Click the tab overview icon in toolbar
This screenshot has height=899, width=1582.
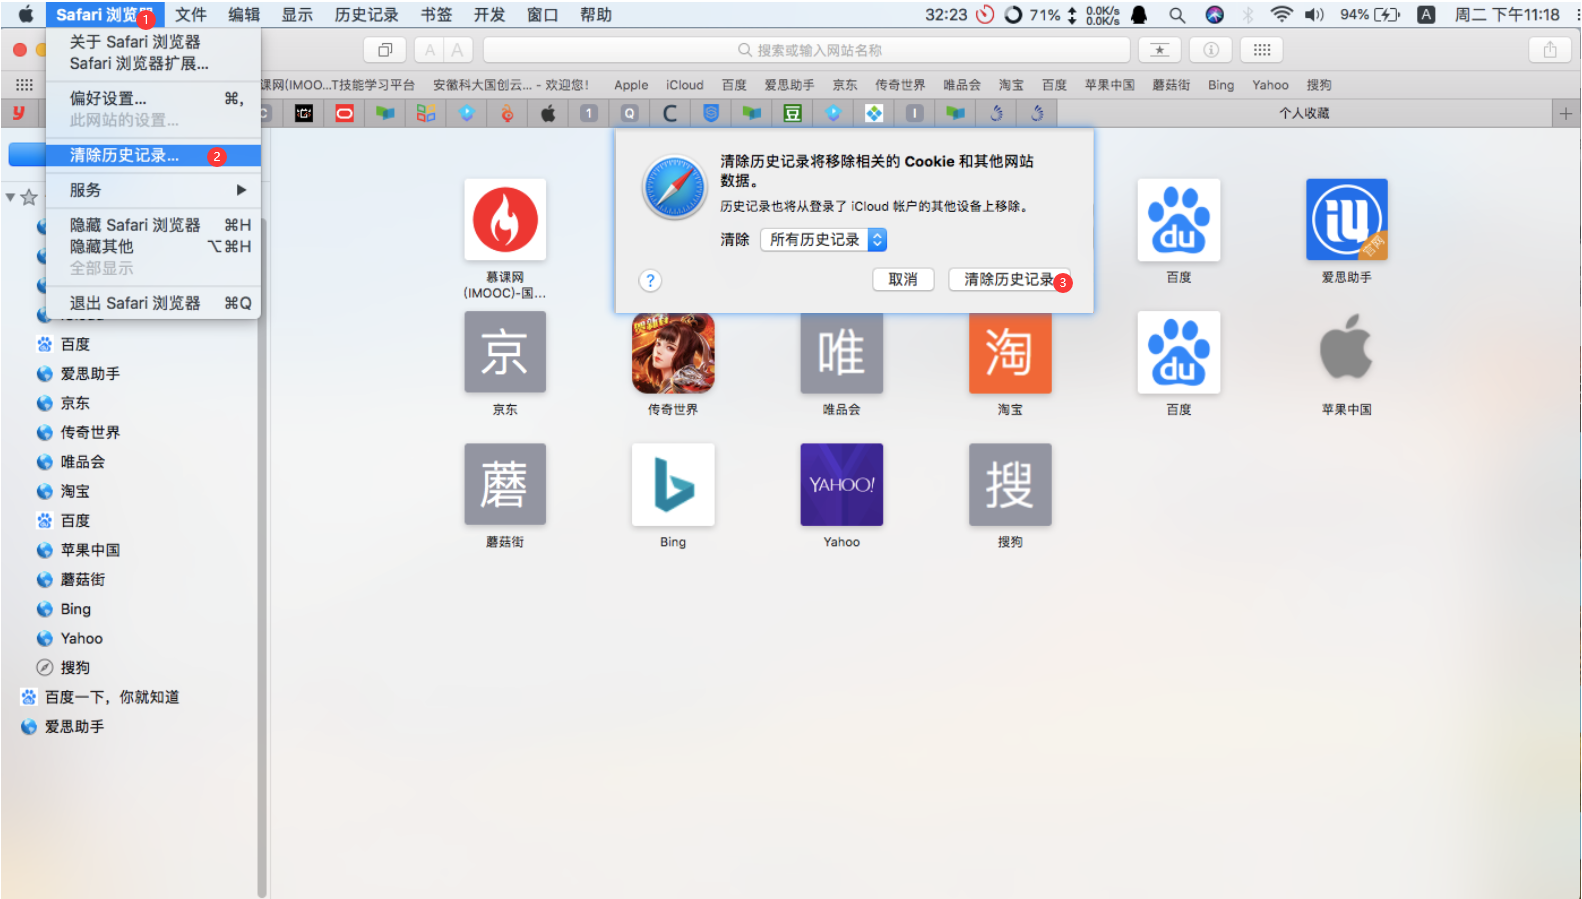click(385, 50)
